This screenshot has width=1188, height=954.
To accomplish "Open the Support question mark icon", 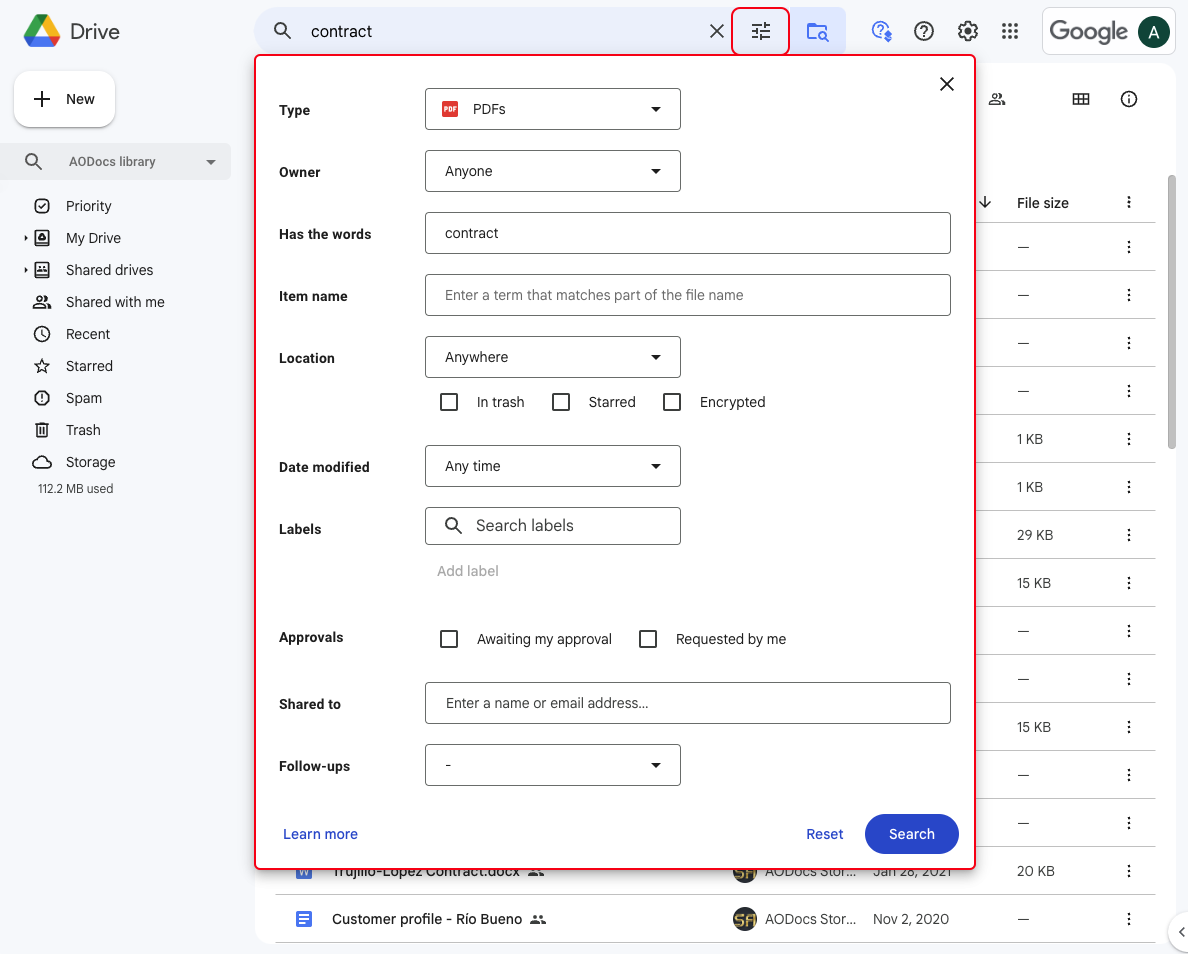I will [924, 31].
